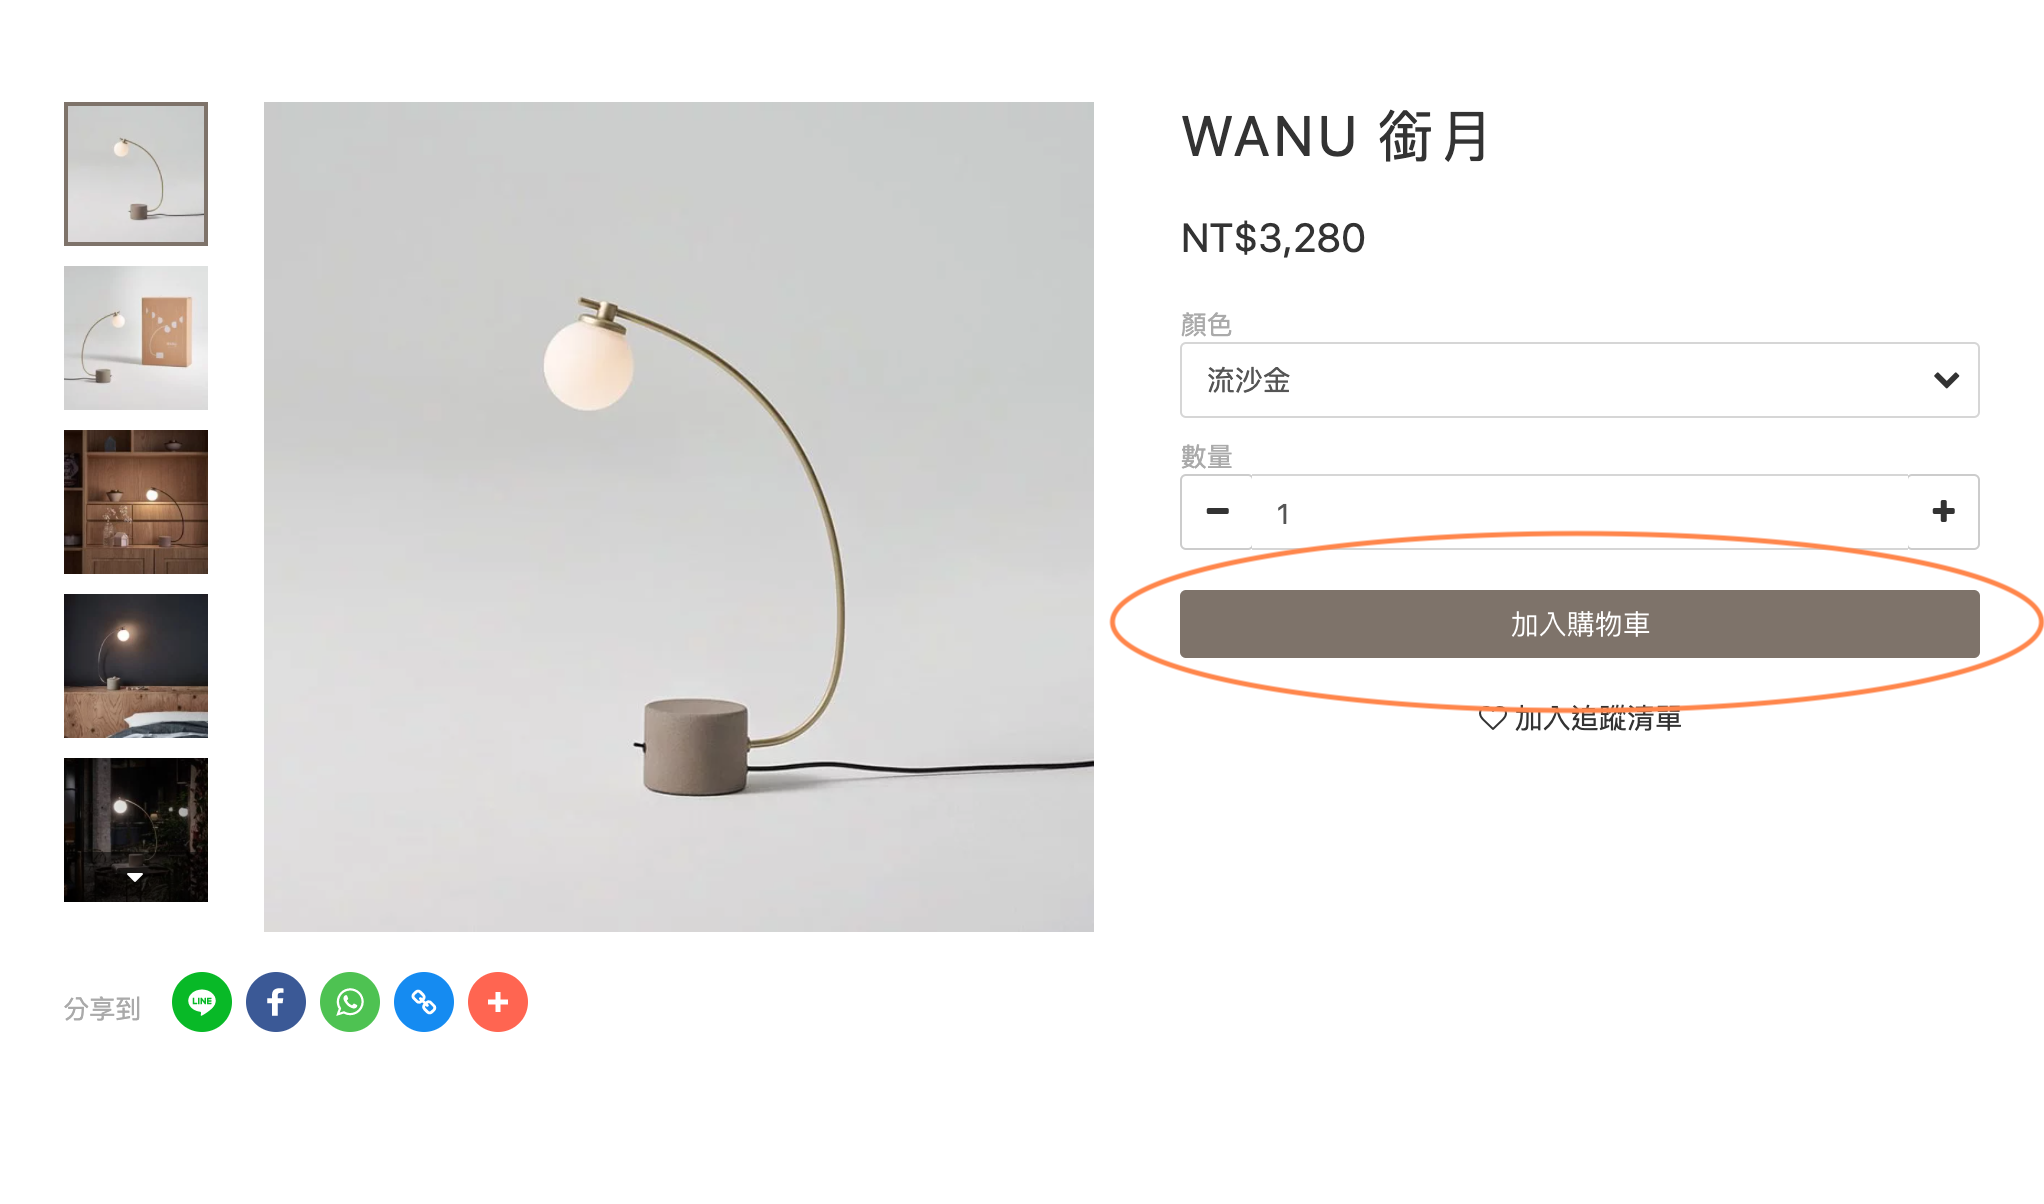Open the 顏色 color dropdown

(x=1579, y=380)
